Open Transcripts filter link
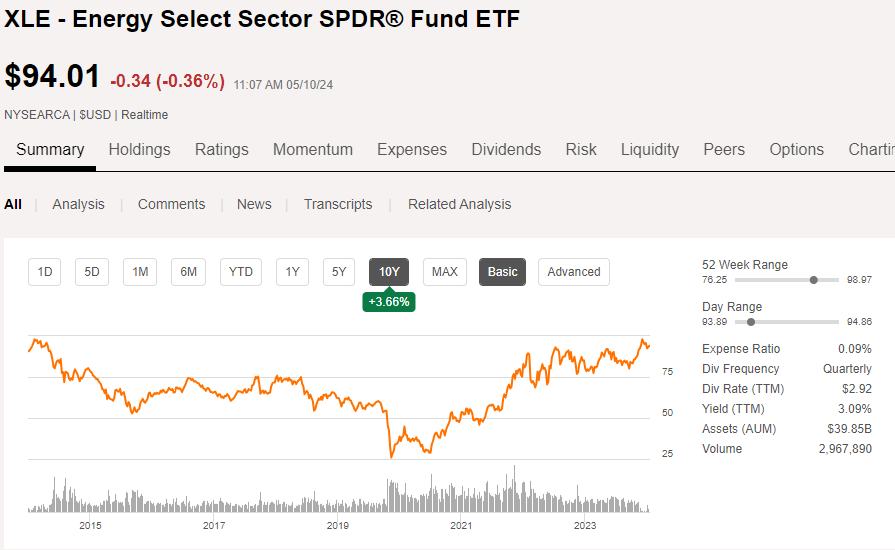895x550 pixels. [x=338, y=204]
